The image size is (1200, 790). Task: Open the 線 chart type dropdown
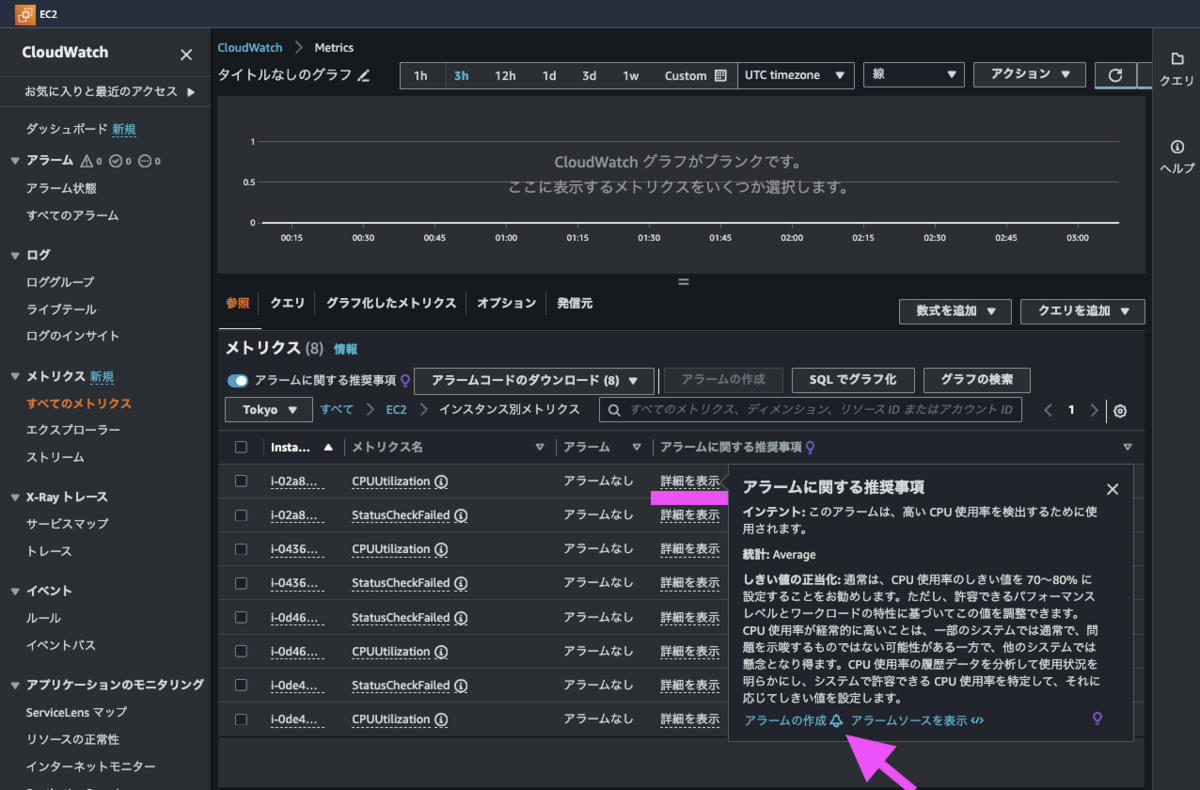coord(913,75)
